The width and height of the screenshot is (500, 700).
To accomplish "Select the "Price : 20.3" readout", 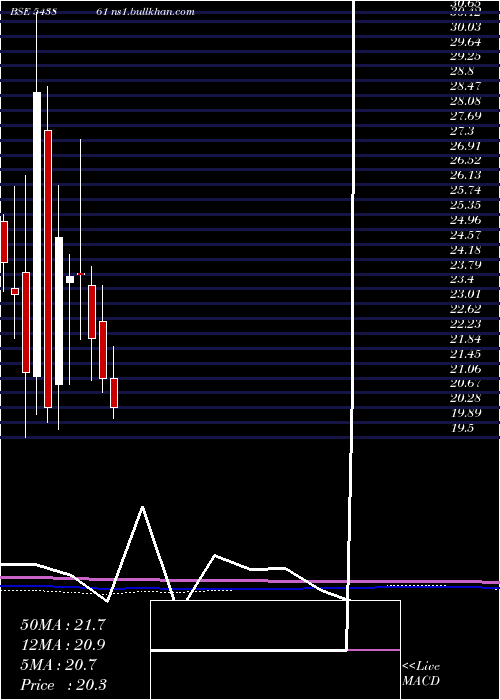I will (x=63, y=685).
